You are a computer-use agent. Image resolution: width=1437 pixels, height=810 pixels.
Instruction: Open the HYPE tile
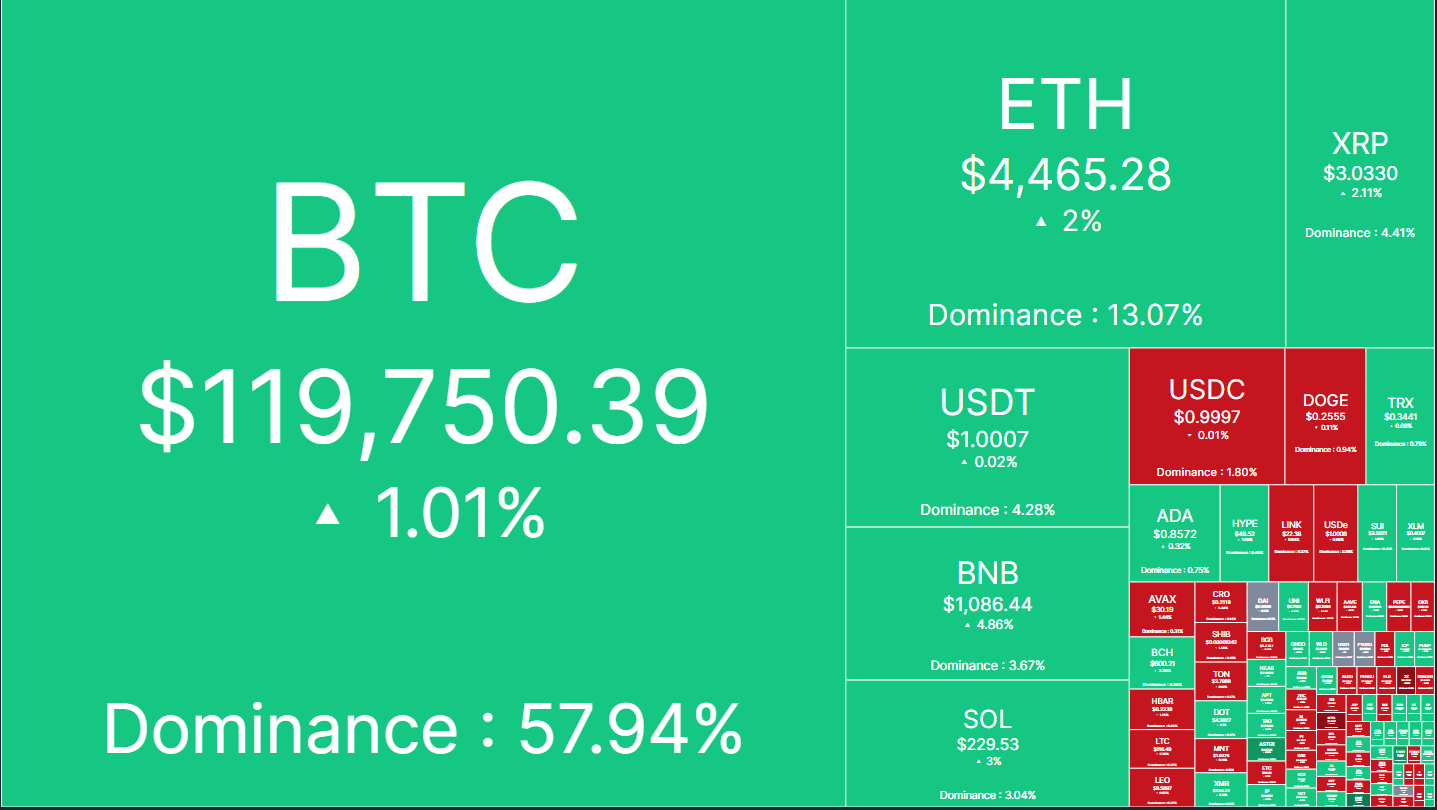coord(1244,533)
